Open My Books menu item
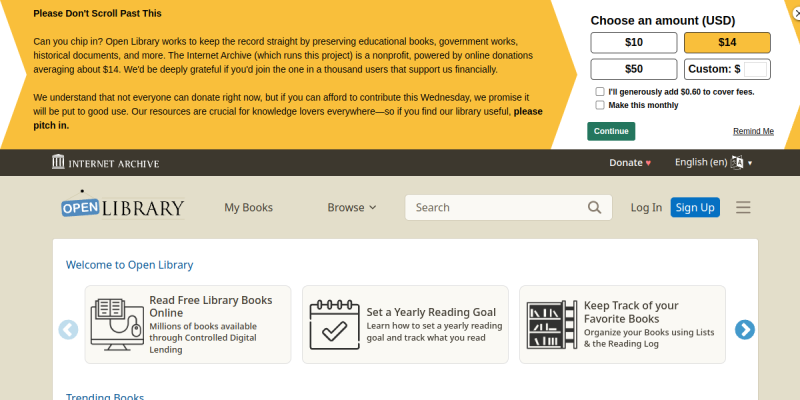 click(248, 207)
